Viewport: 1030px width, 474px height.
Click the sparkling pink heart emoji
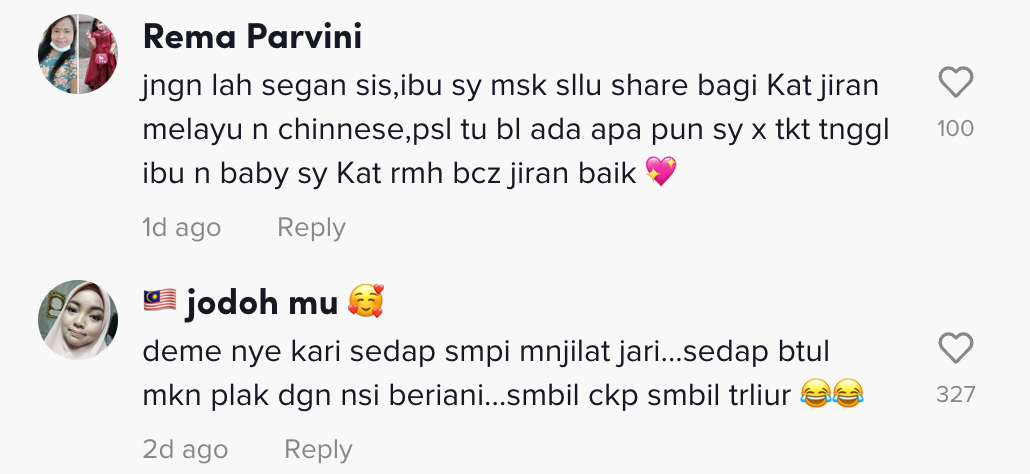coord(661,172)
